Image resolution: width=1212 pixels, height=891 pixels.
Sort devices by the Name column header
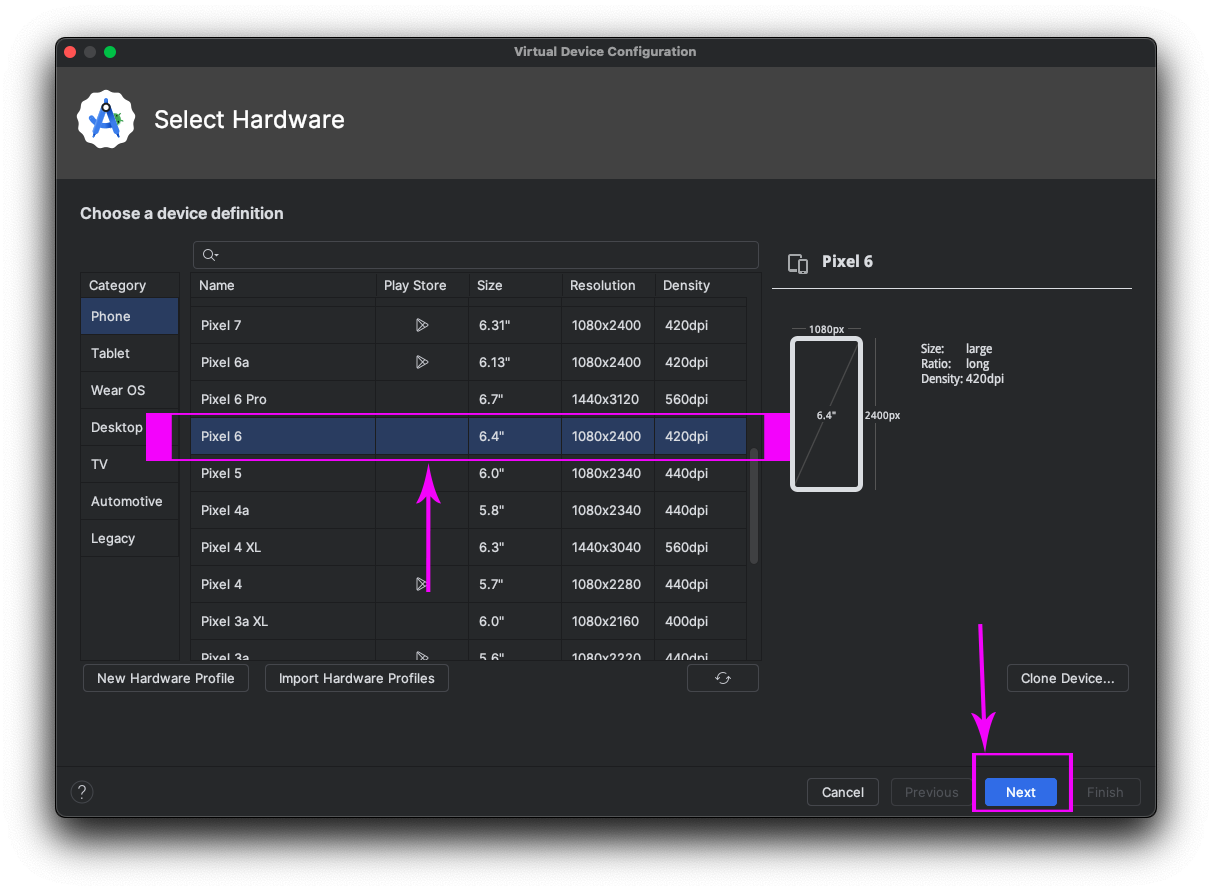(x=283, y=285)
